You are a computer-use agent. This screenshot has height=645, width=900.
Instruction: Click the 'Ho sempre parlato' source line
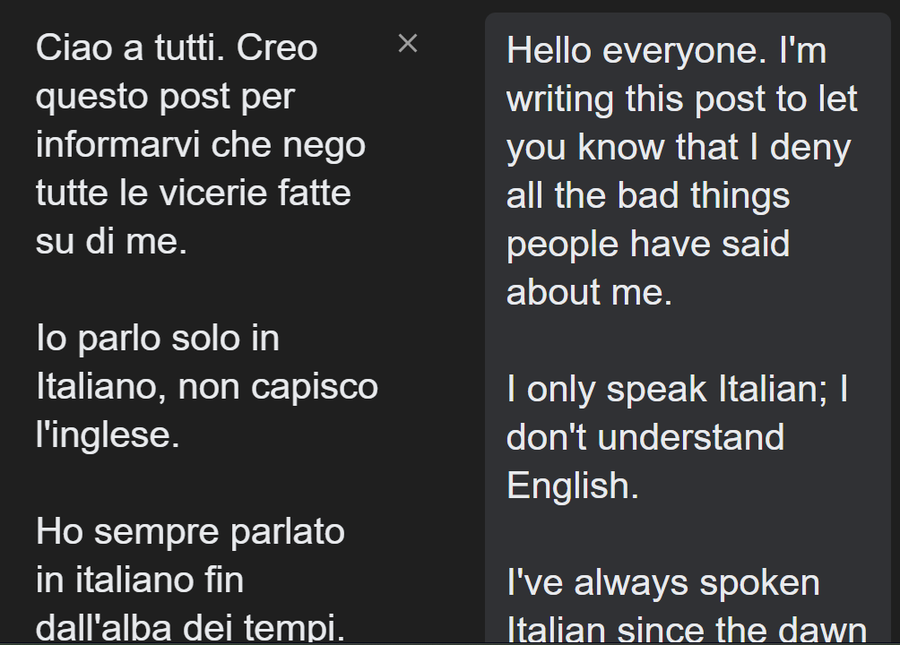click(x=190, y=531)
